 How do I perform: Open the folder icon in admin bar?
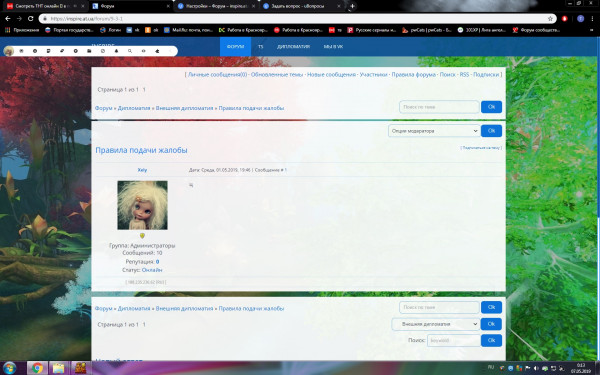click(x=89, y=51)
